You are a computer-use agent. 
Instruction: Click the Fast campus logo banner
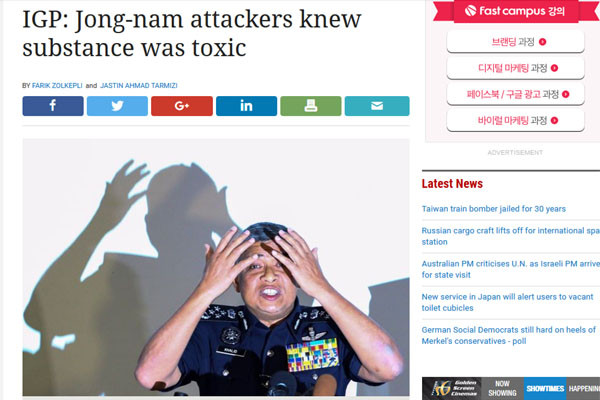point(515,11)
